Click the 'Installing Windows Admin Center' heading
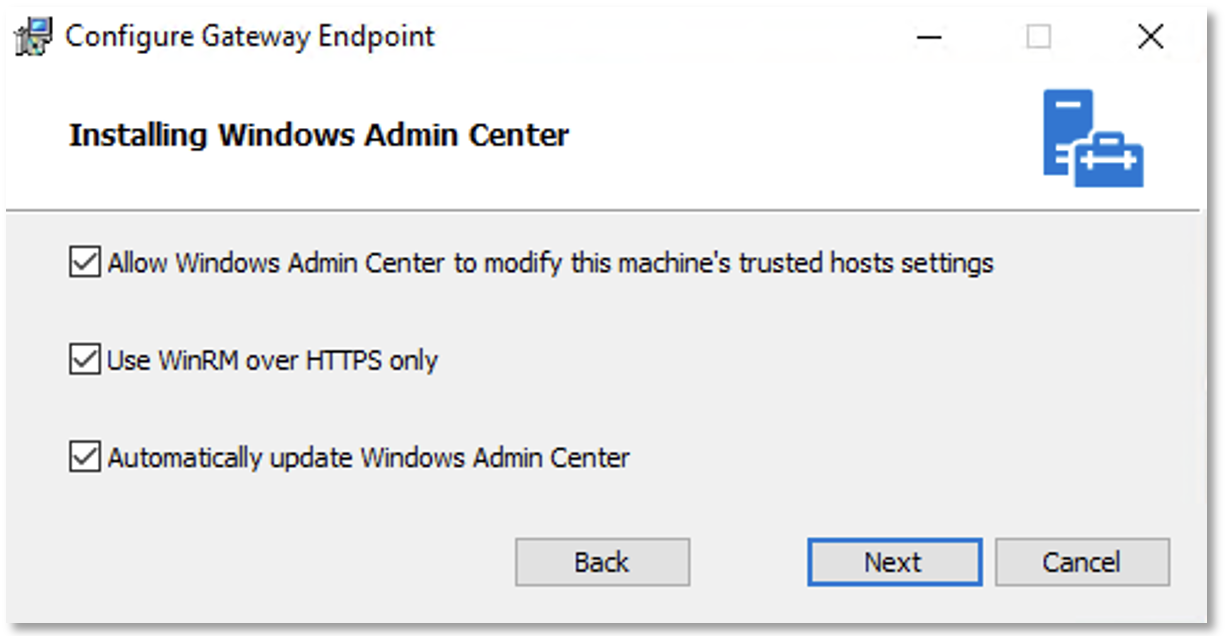 (319, 135)
